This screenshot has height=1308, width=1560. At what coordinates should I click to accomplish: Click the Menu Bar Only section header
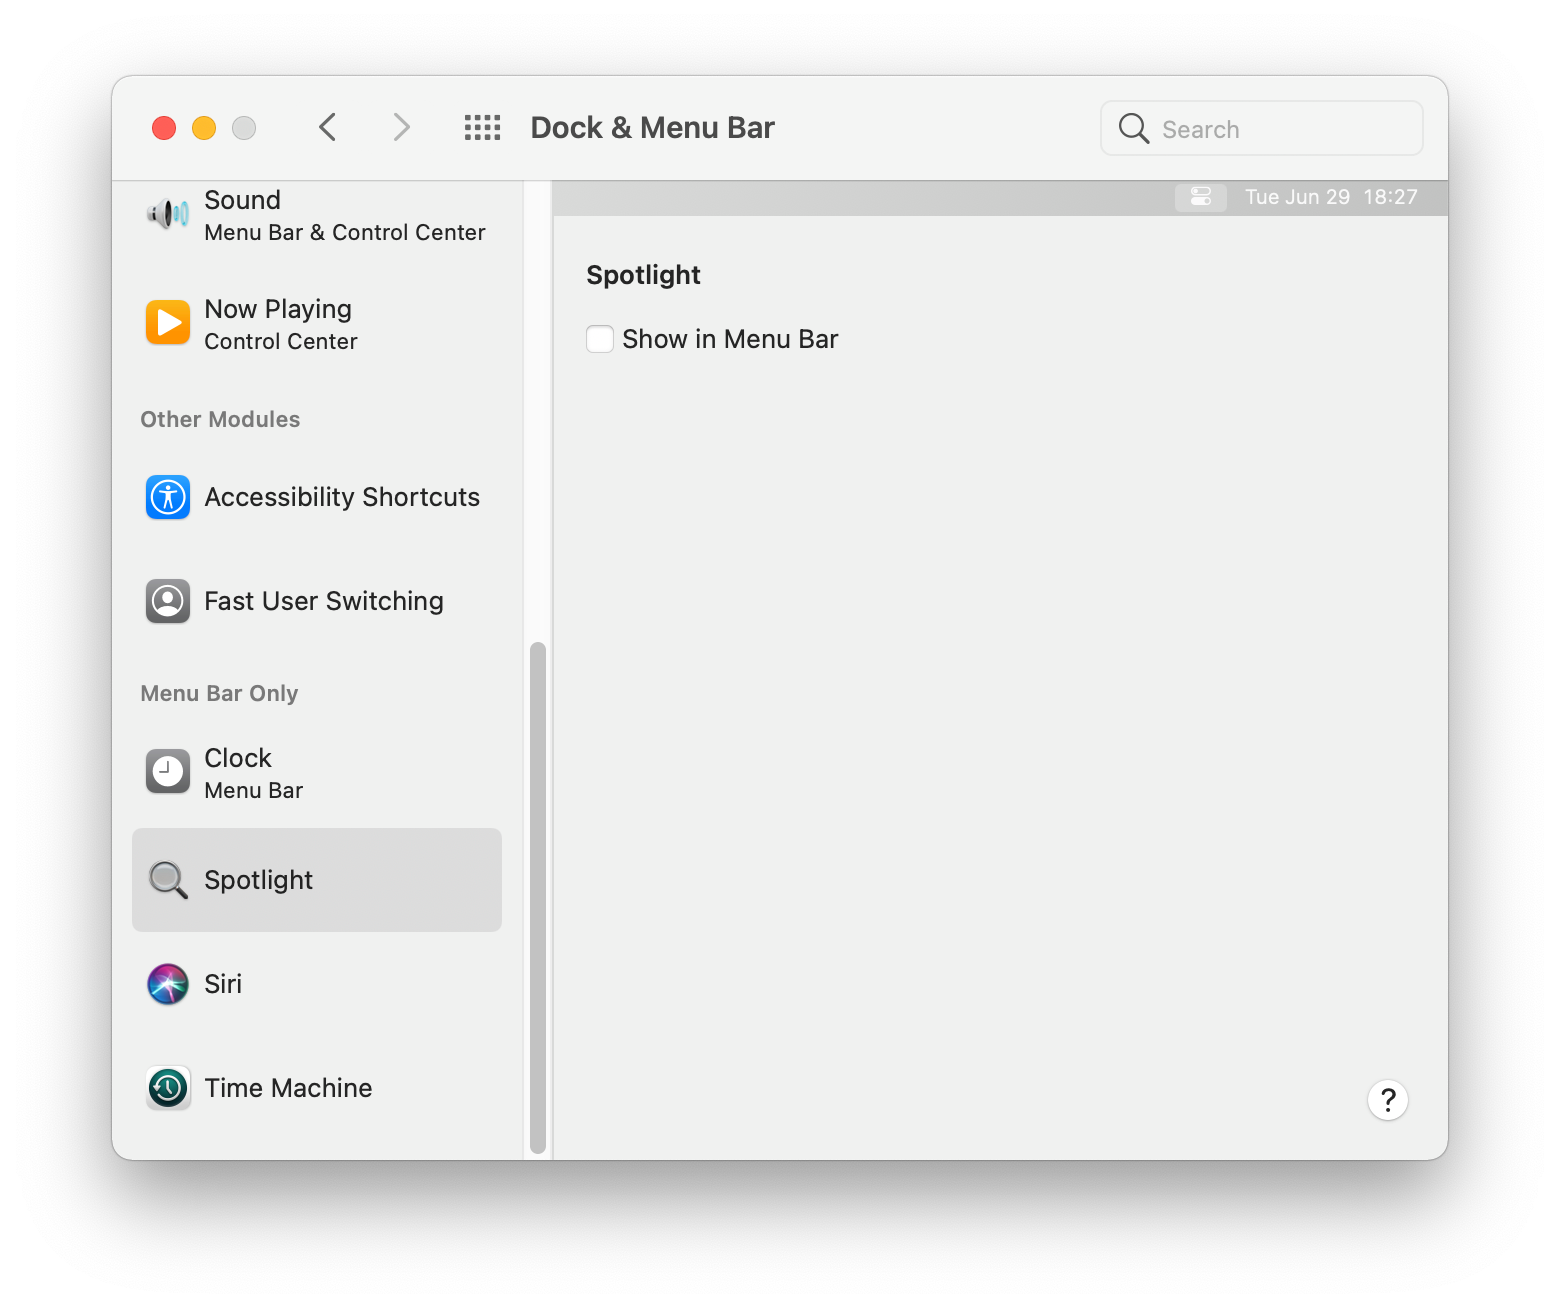click(219, 693)
